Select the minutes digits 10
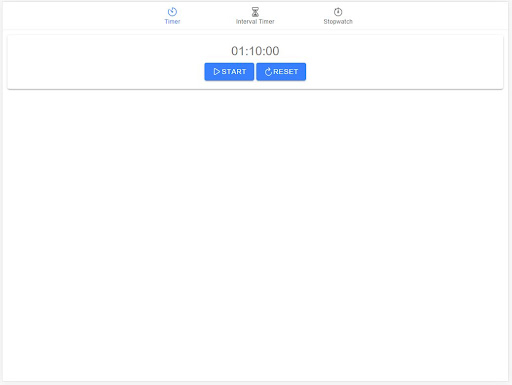This screenshot has height=385, width=512. pos(255,51)
